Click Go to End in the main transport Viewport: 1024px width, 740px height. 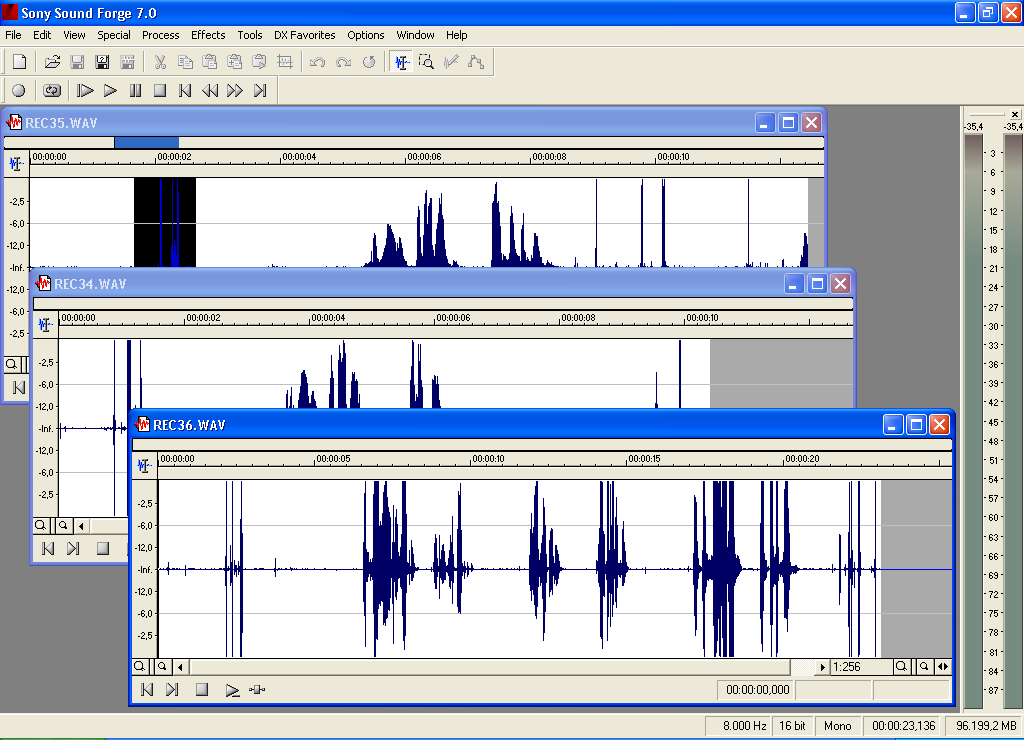[260, 91]
